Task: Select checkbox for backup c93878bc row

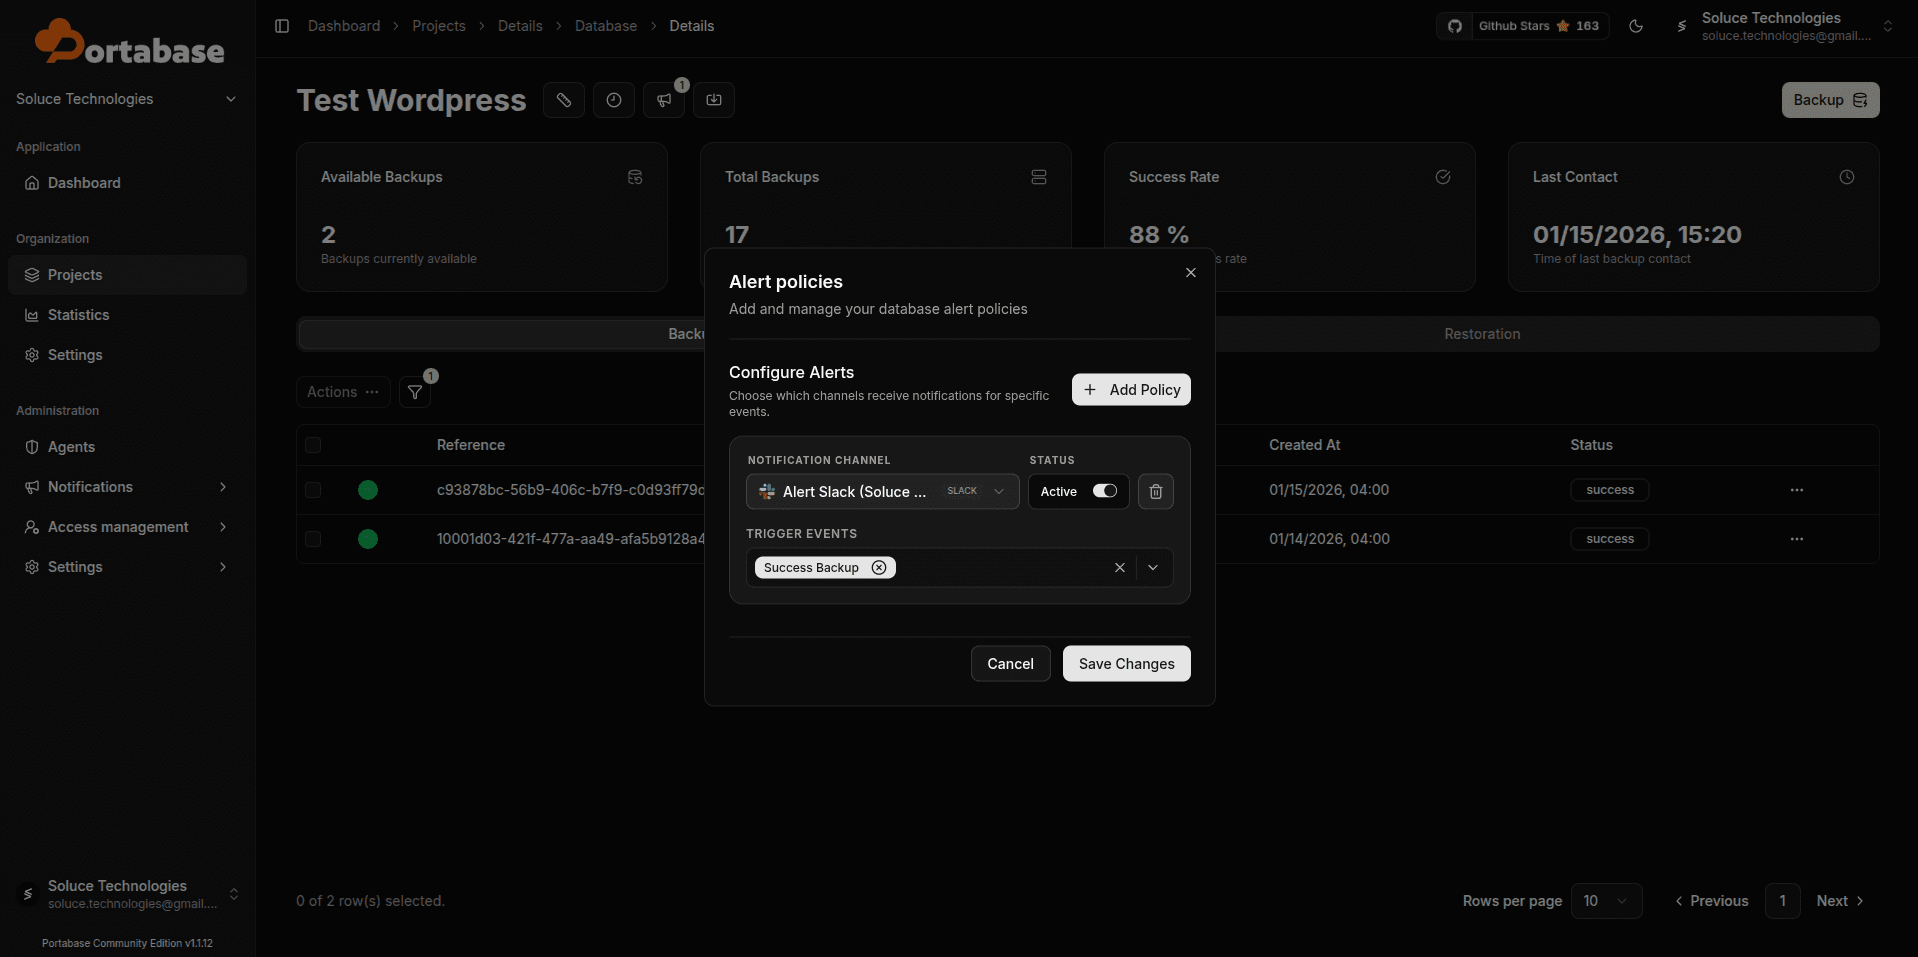Action: click(313, 490)
